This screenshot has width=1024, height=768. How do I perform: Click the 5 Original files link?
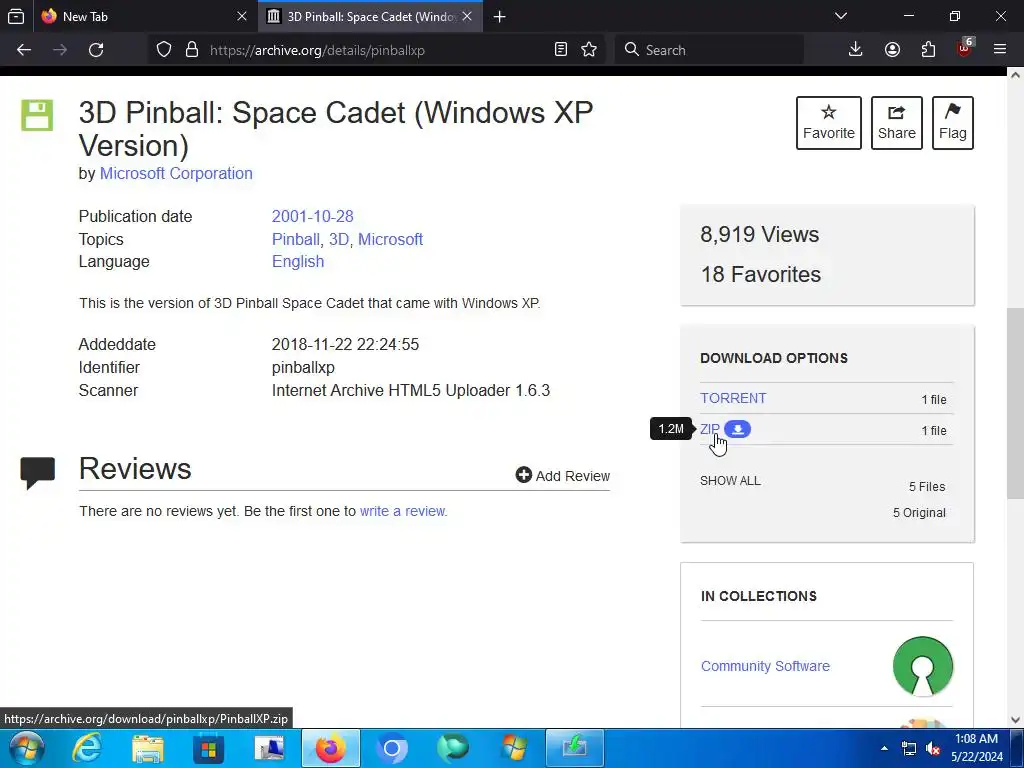[x=919, y=513]
